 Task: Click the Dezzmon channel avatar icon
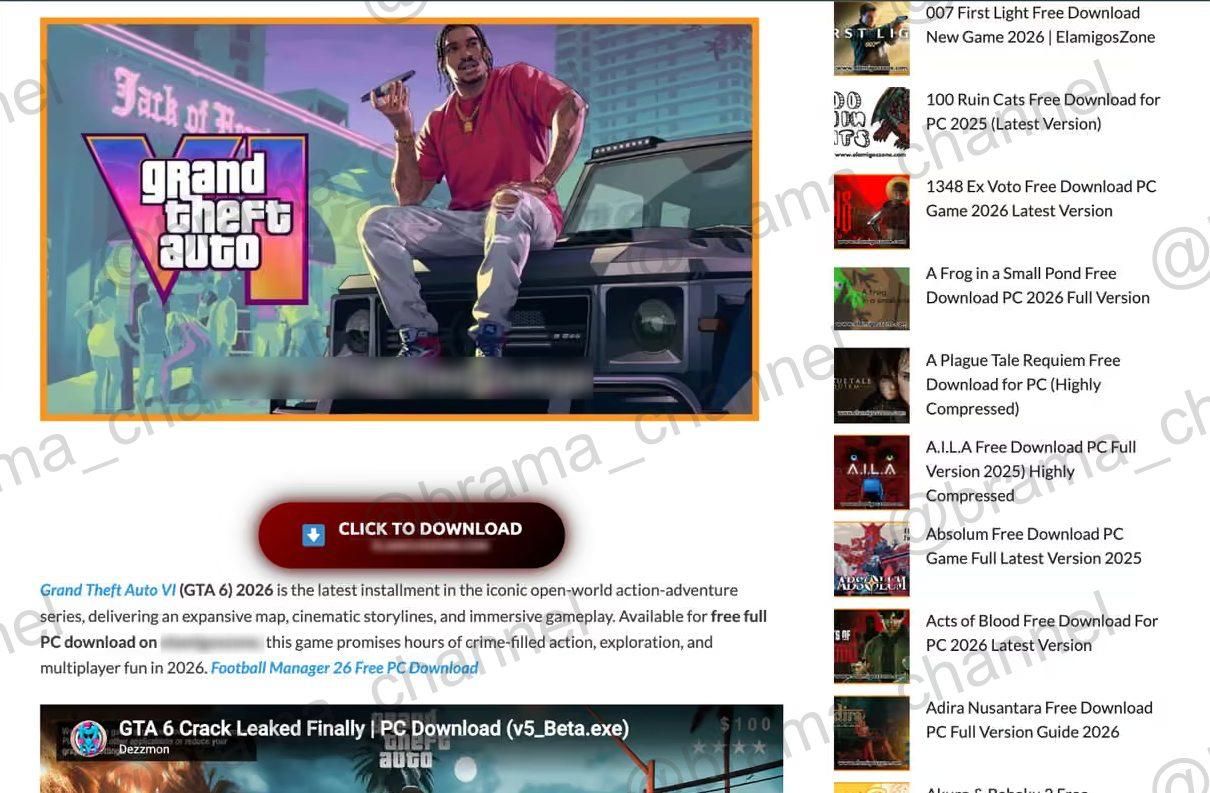tap(89, 738)
